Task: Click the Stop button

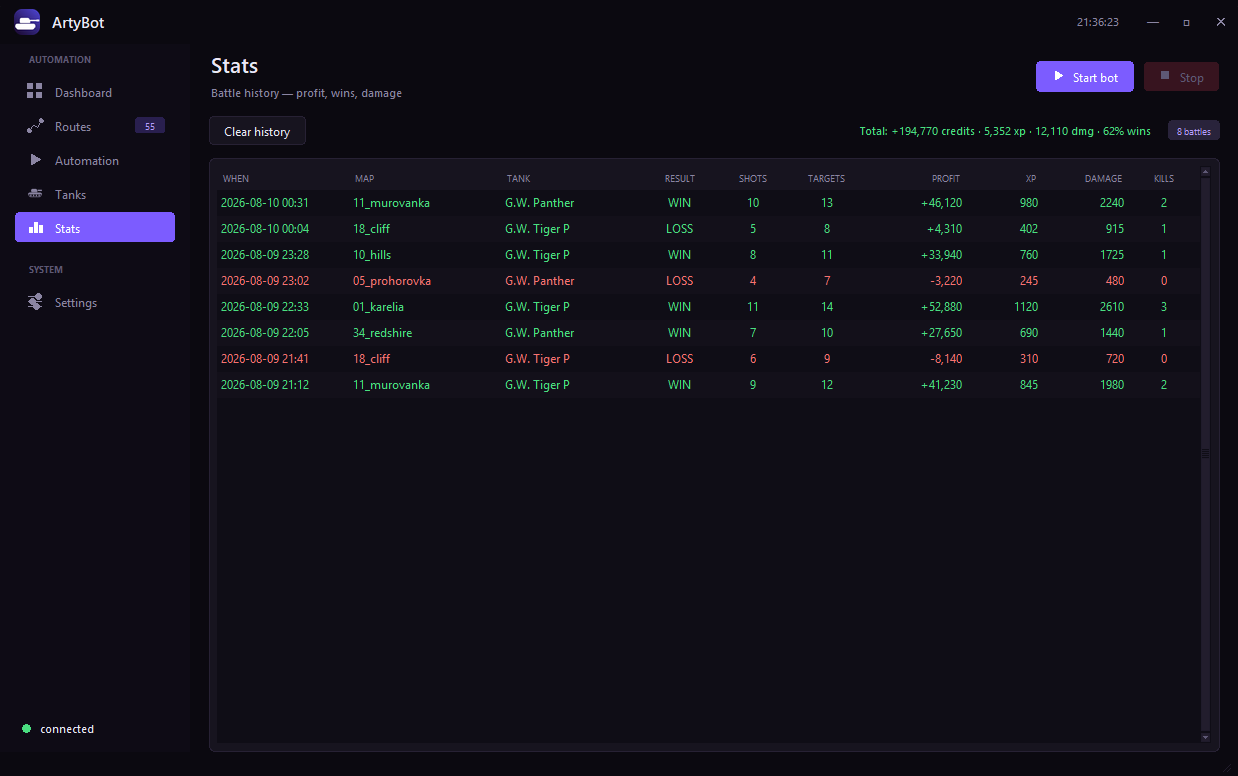Action: coord(1181,77)
